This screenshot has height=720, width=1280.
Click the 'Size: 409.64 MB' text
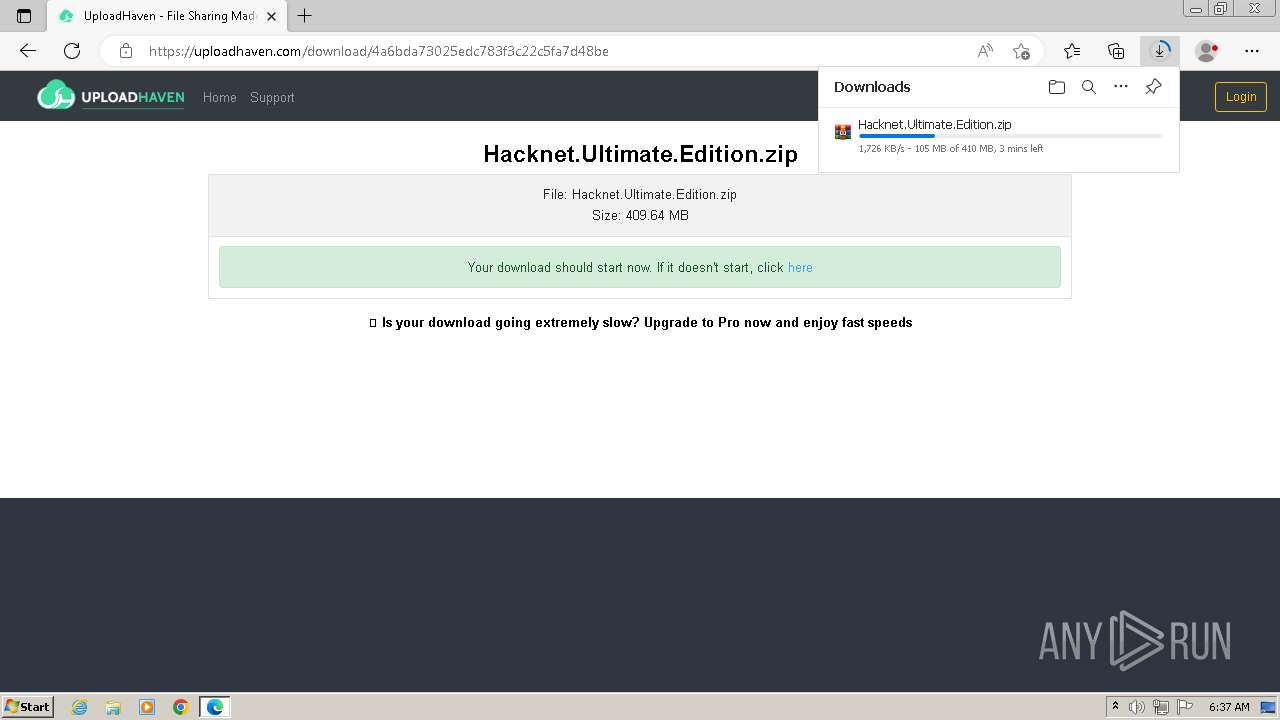click(x=640, y=216)
